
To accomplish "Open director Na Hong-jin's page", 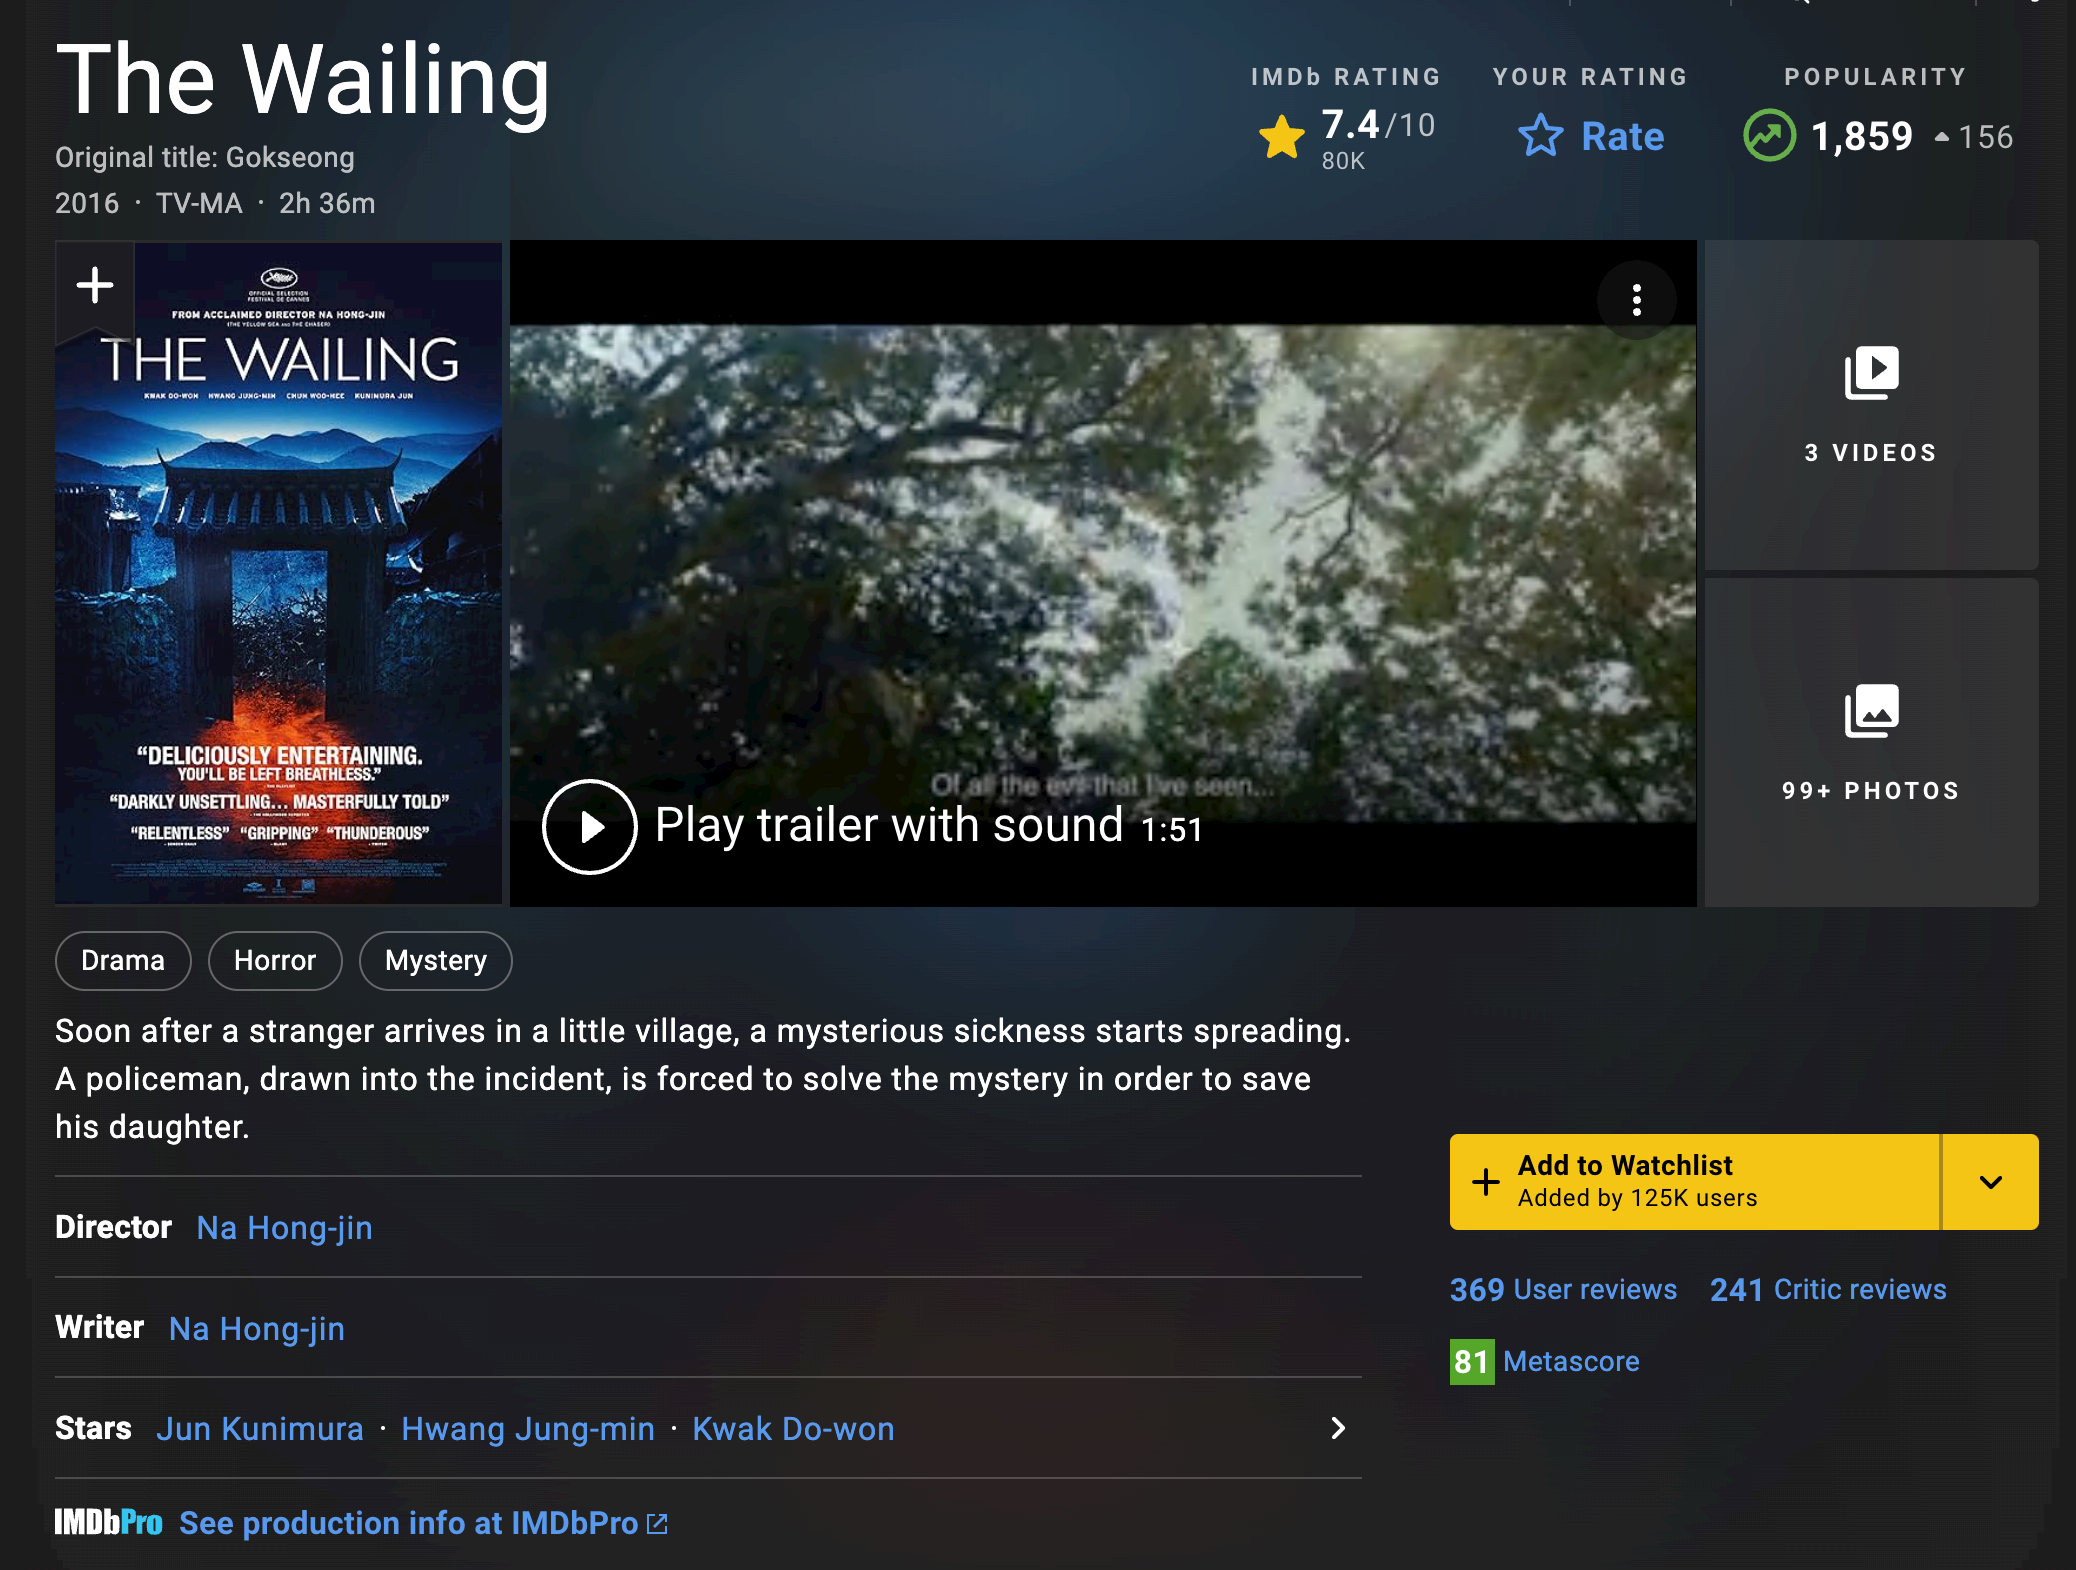I will coord(285,1228).
